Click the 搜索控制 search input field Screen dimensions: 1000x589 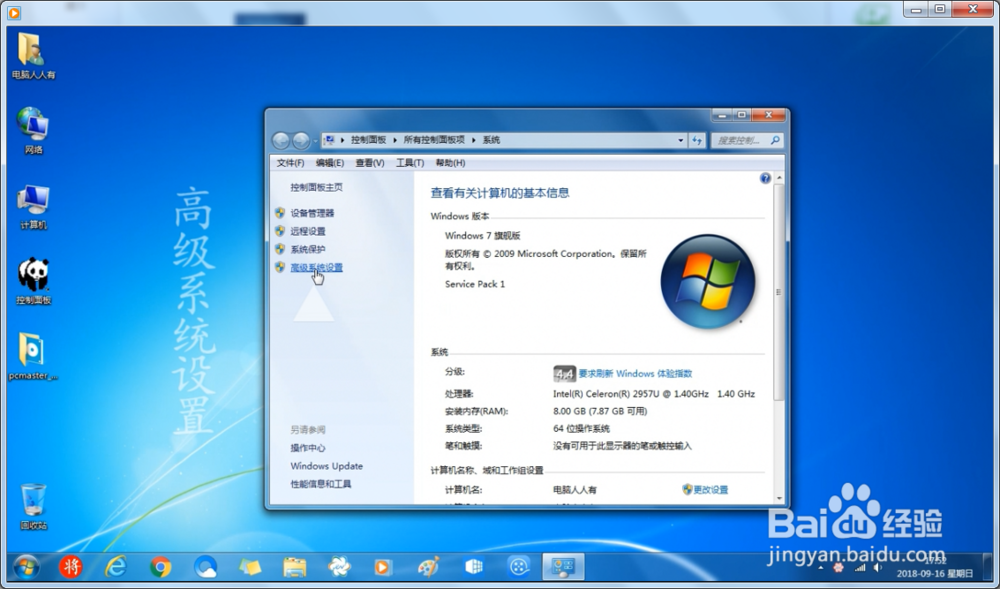click(740, 140)
